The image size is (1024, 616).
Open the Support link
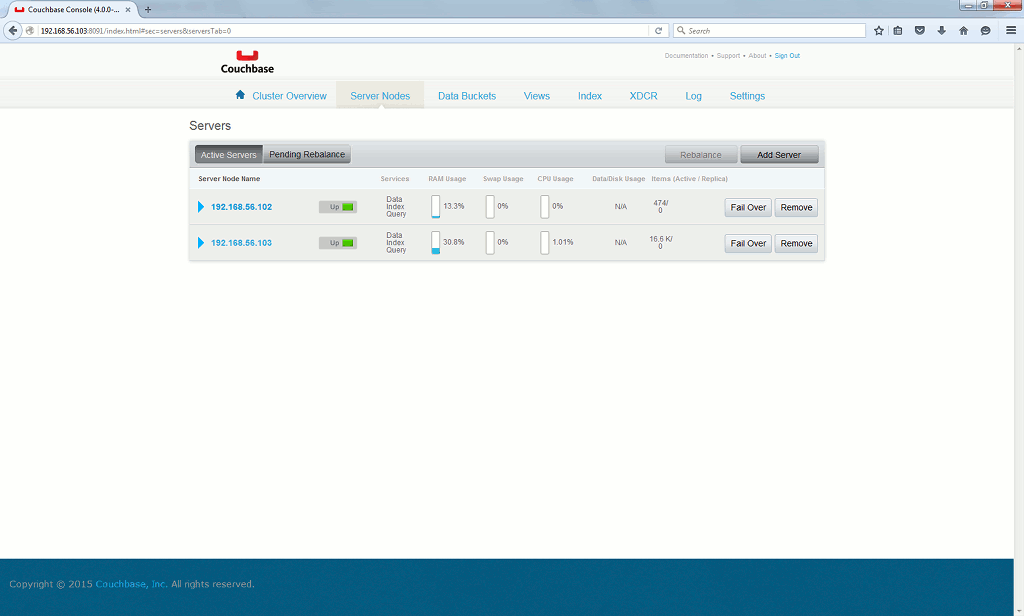tap(728, 56)
